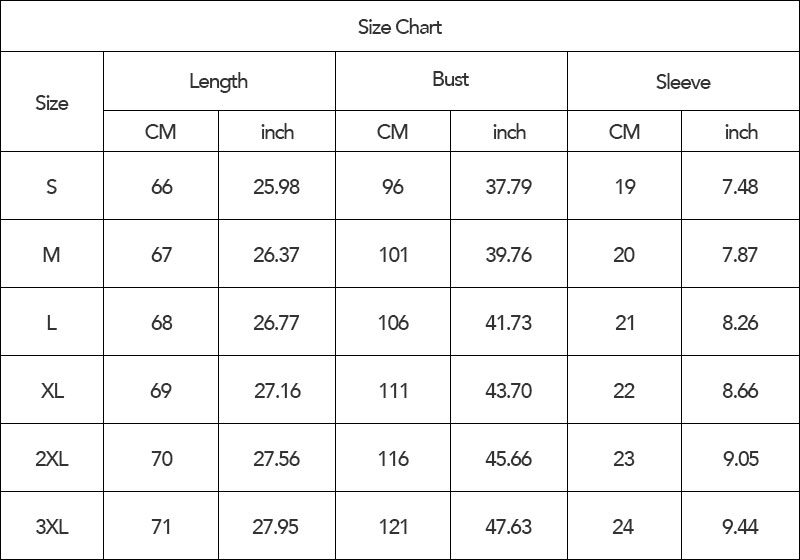This screenshot has height=560, width=800.
Task: Select the 25.98 inch length value
Action: [276, 186]
